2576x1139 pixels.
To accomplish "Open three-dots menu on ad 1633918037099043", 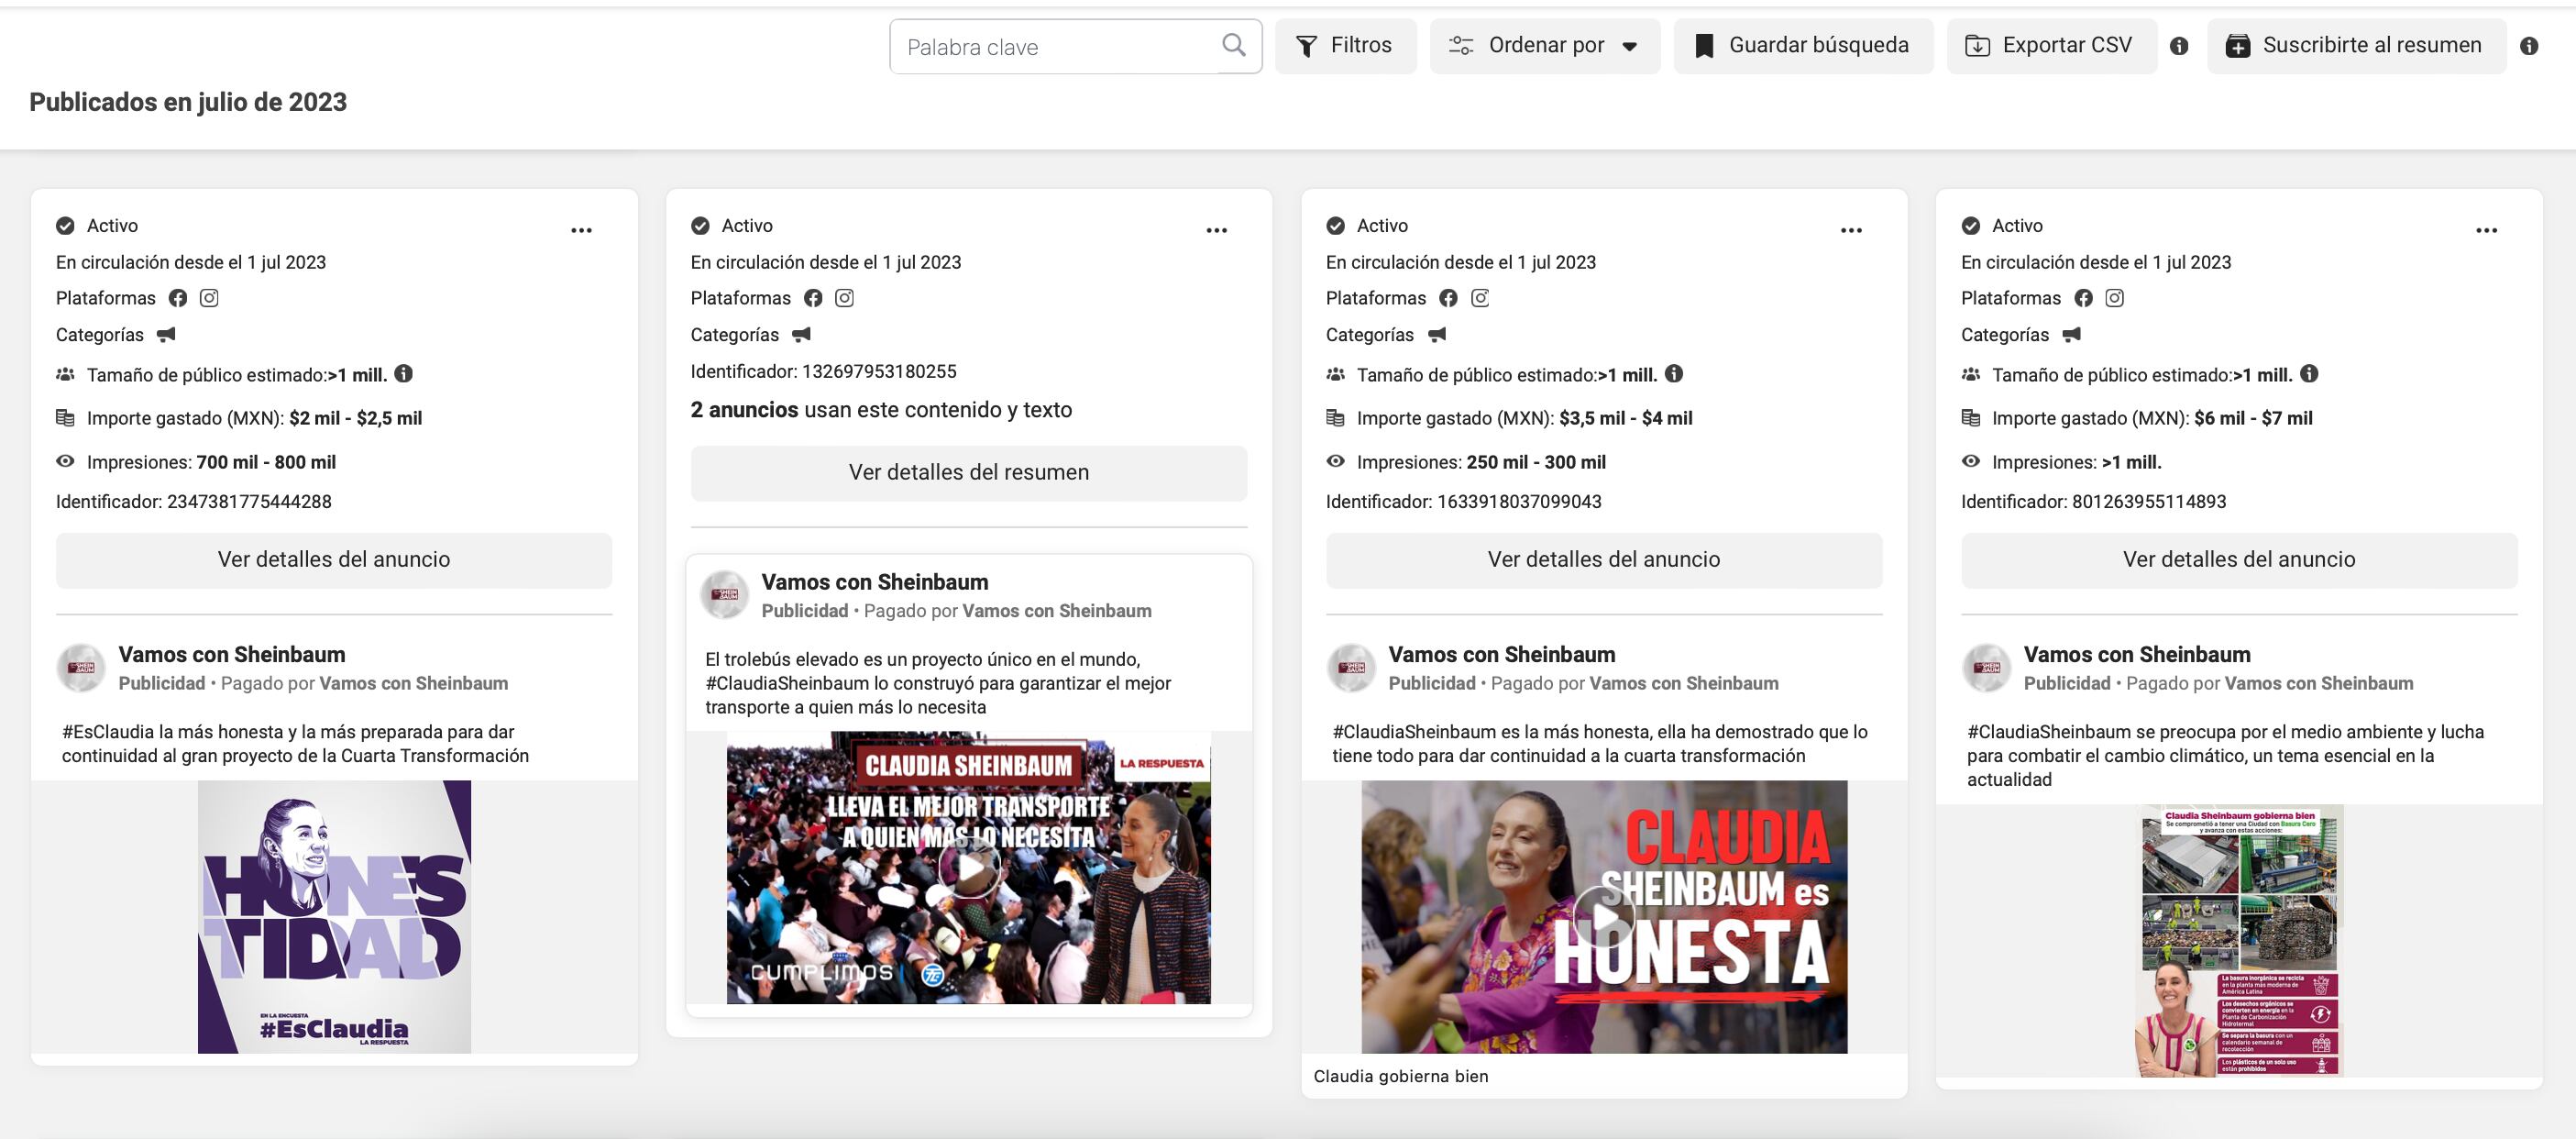I will tap(1851, 230).
